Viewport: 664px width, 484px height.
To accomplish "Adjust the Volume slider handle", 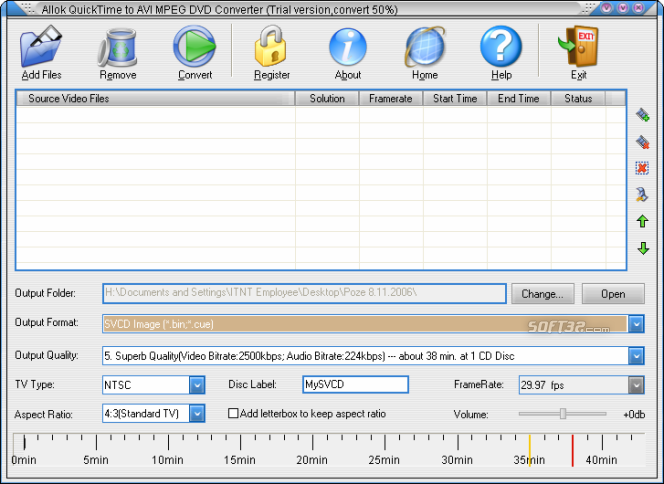I will [563, 414].
